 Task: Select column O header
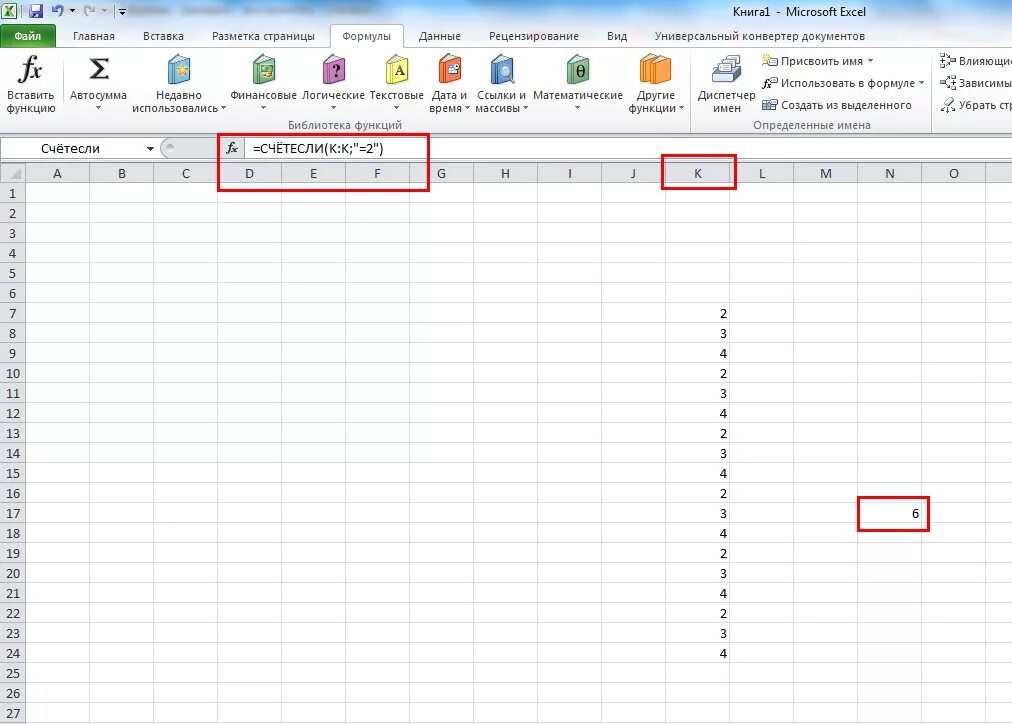click(x=953, y=173)
